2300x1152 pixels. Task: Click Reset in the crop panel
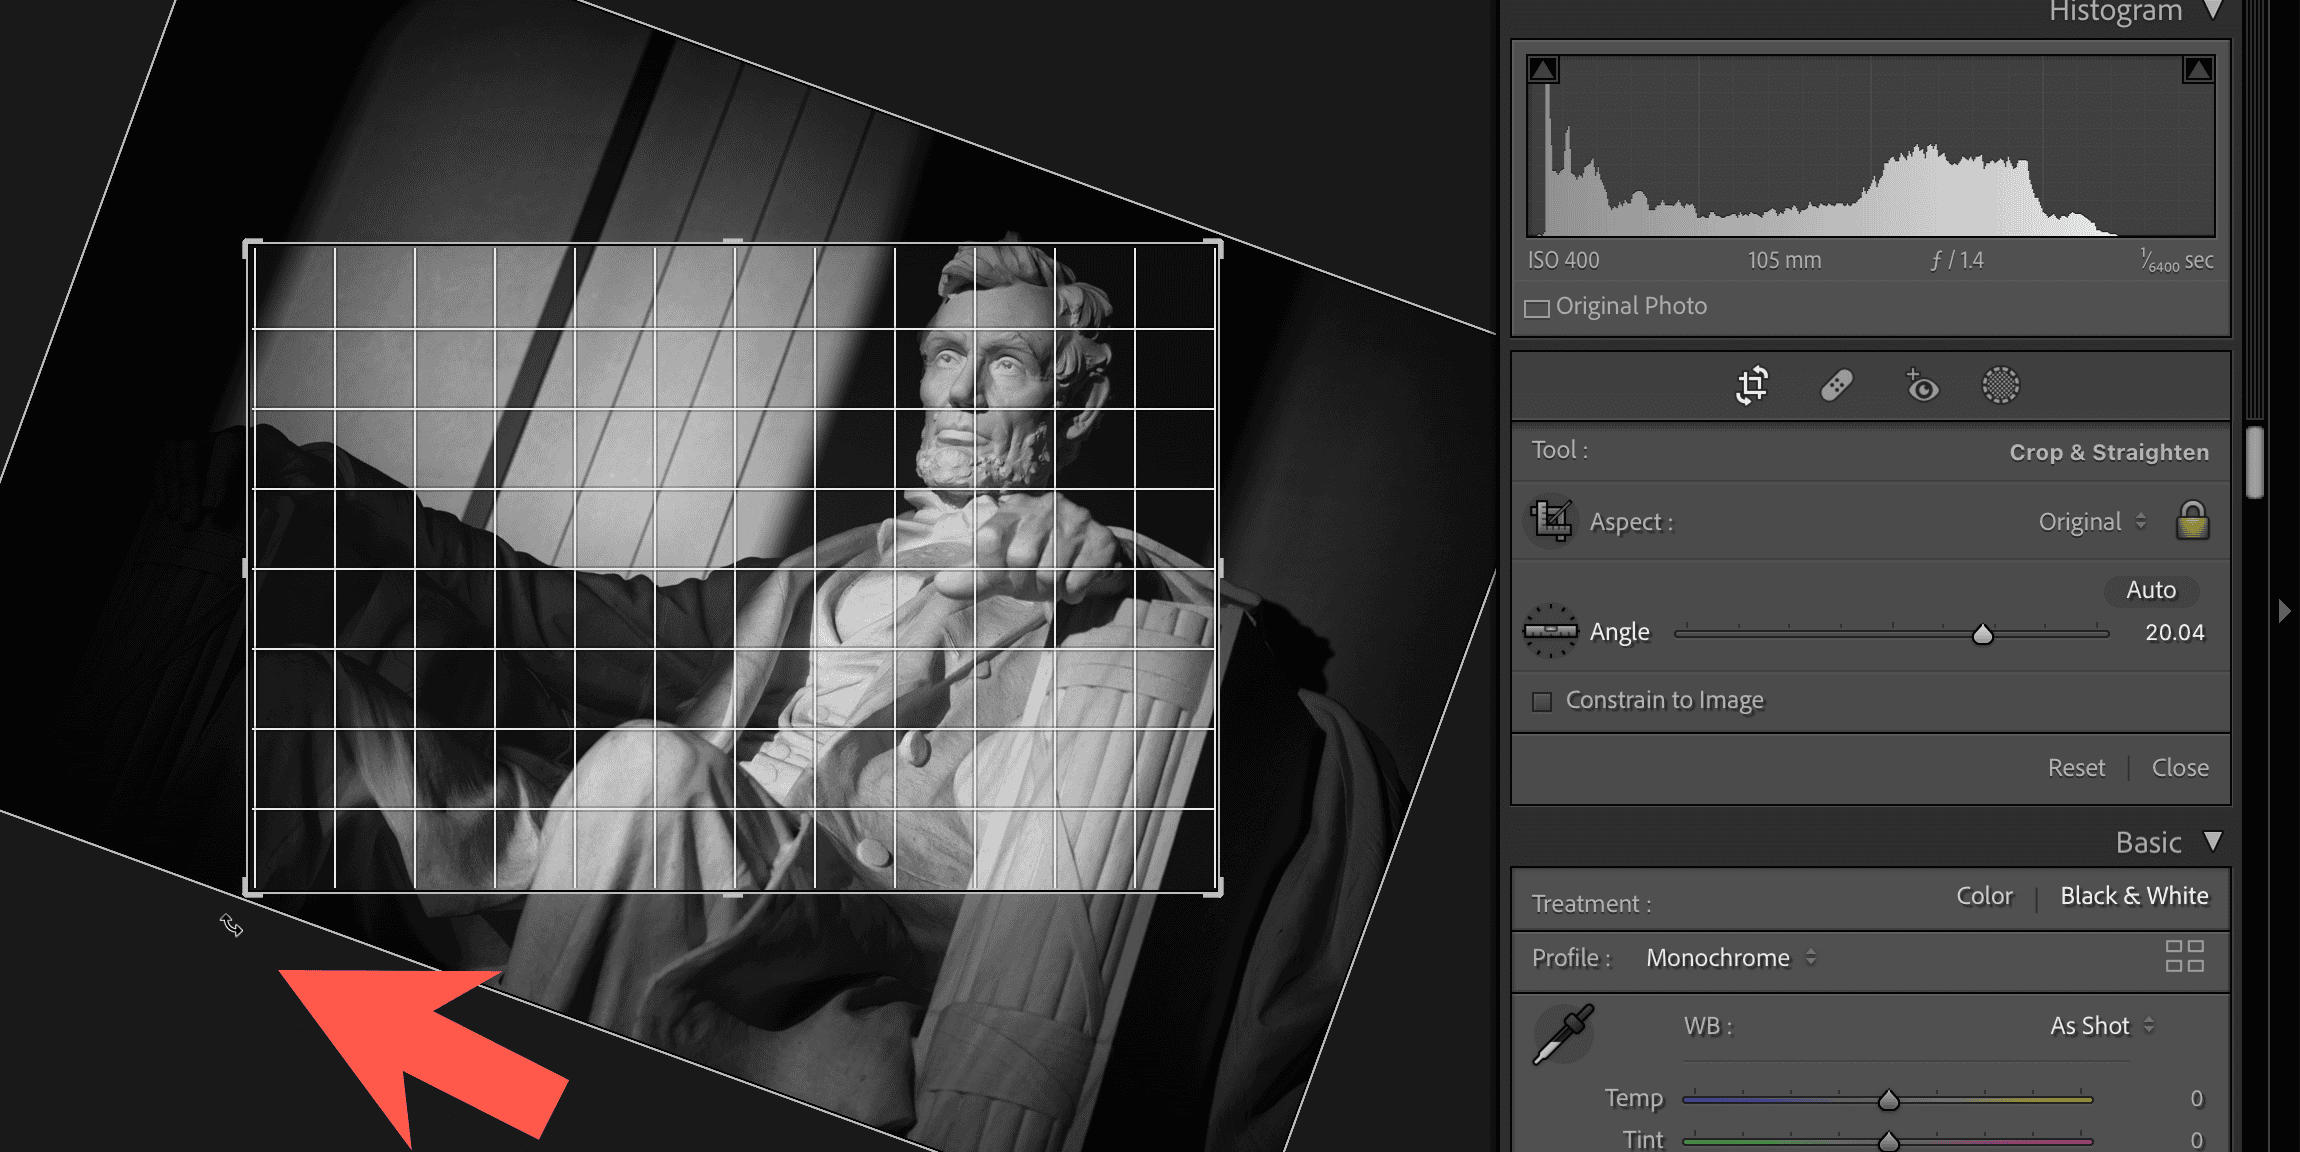point(2076,768)
